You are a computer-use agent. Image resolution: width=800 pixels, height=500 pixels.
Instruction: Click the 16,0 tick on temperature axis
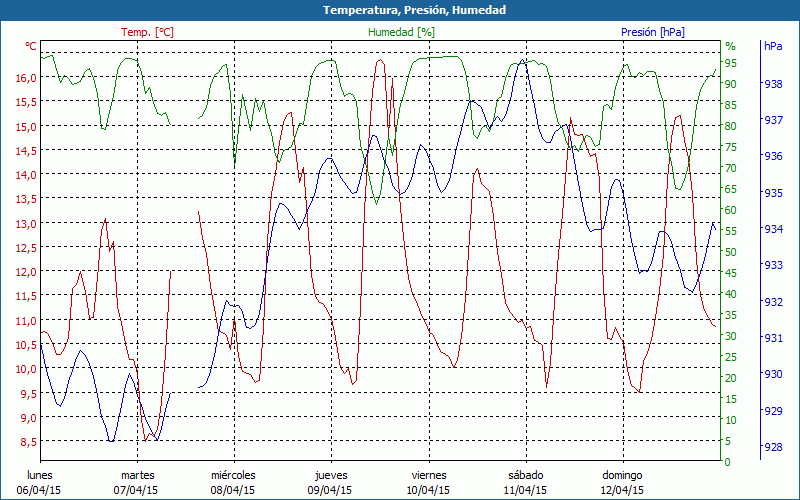(x=26, y=78)
